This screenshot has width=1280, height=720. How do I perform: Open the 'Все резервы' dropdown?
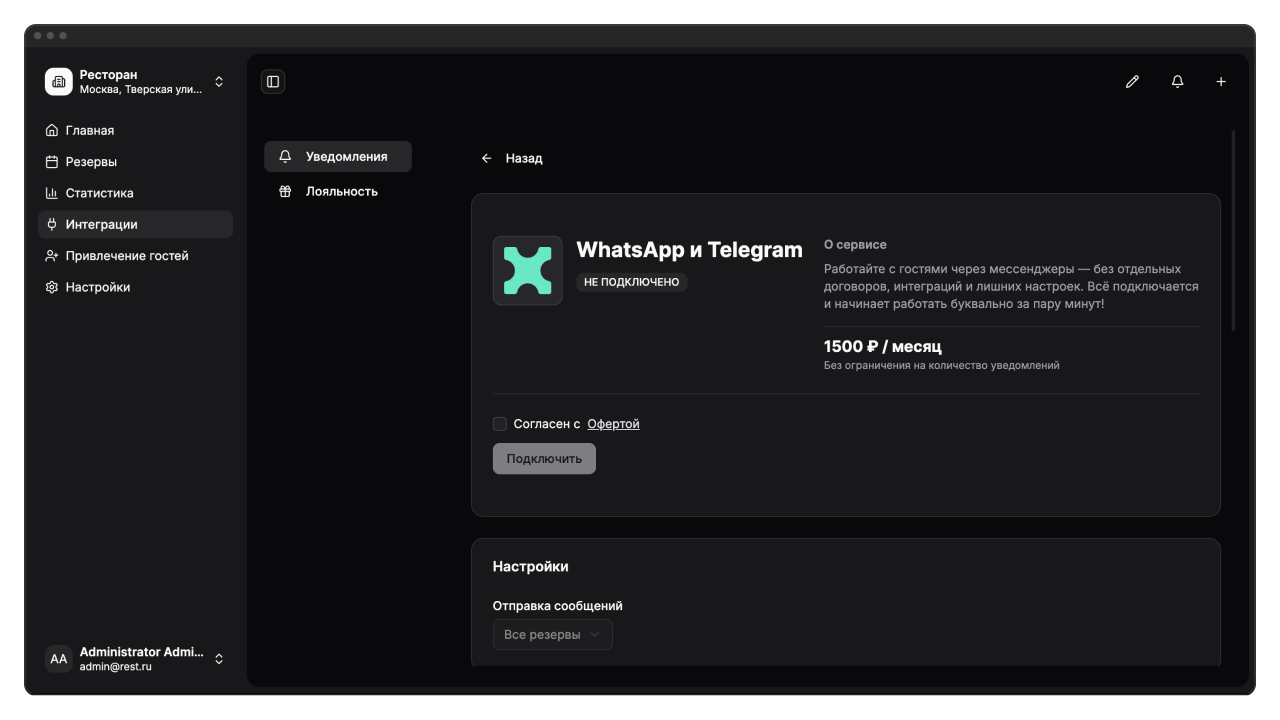point(552,635)
